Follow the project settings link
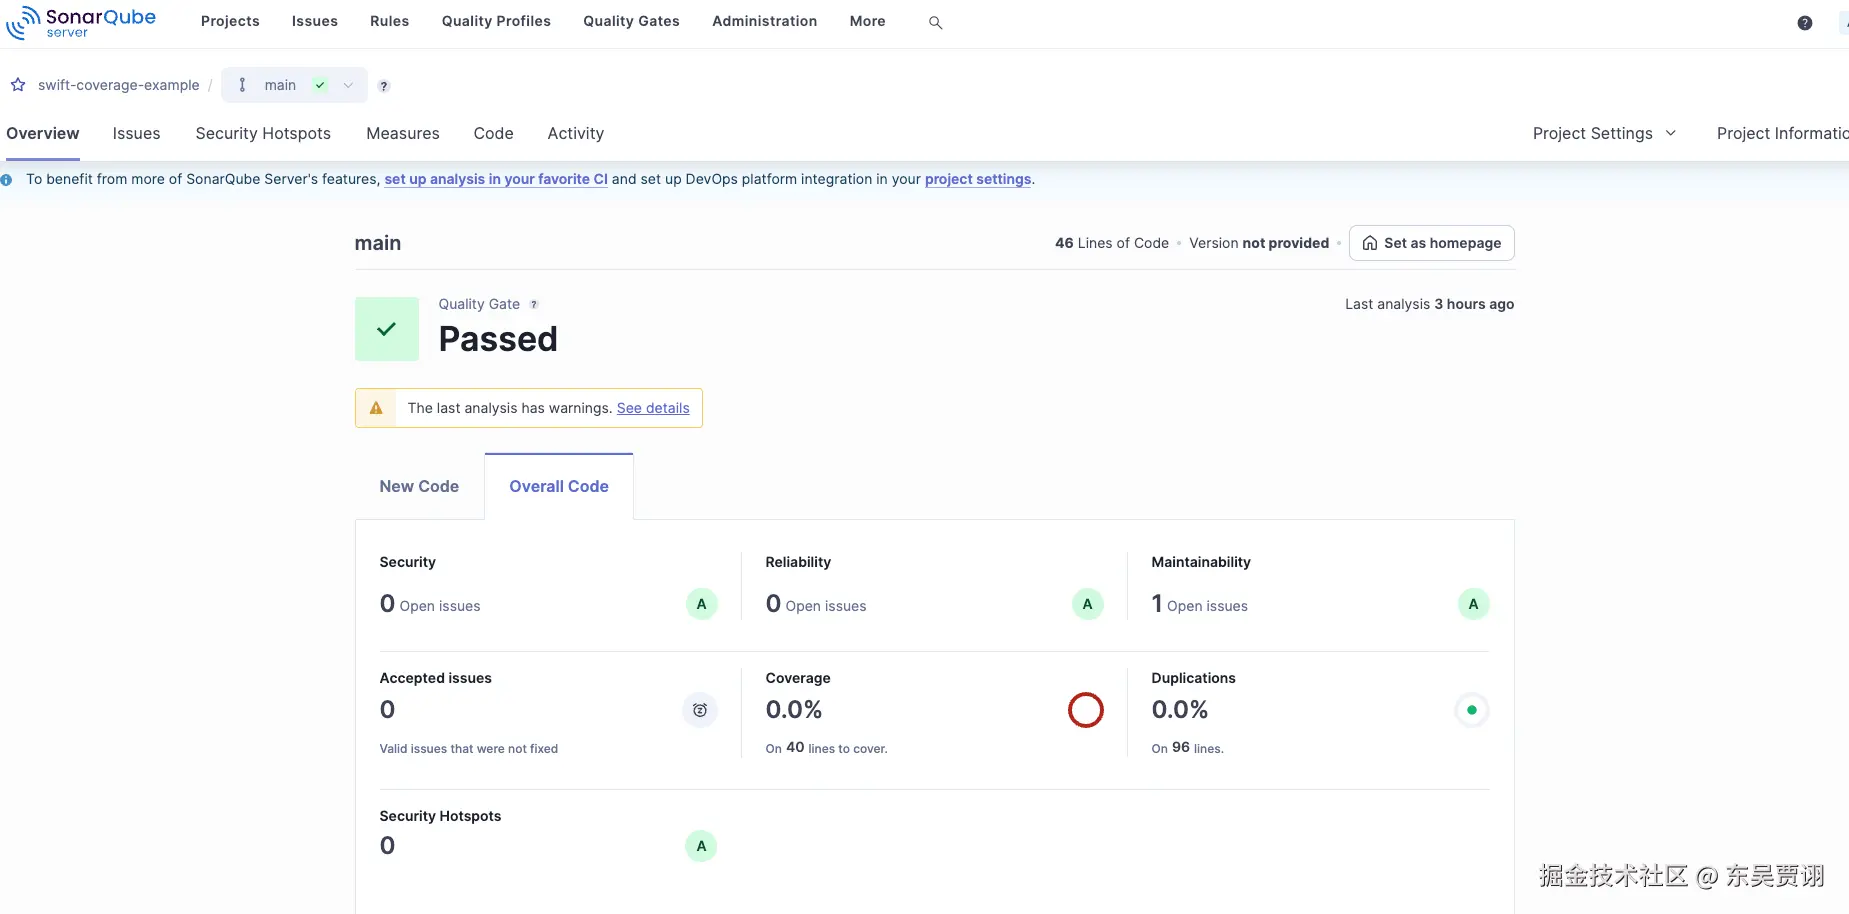Screen dimensions: 1849x914 click(977, 179)
